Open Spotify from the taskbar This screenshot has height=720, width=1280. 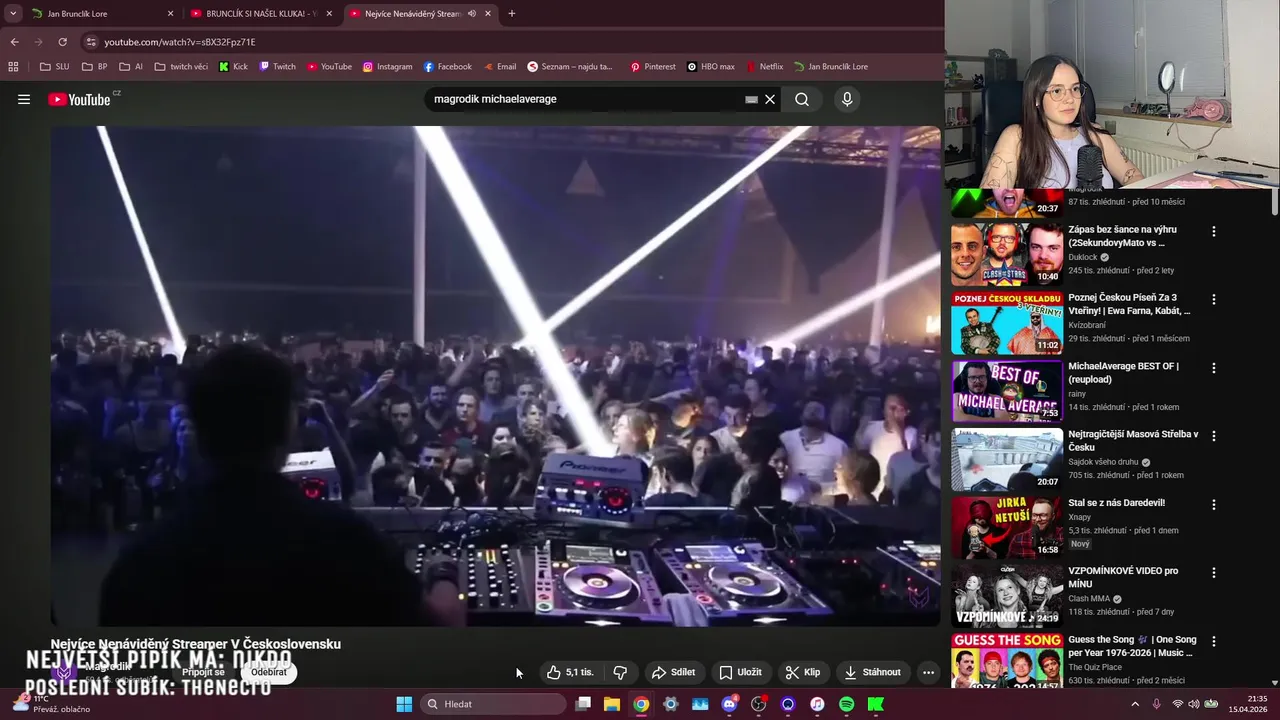[x=846, y=704]
